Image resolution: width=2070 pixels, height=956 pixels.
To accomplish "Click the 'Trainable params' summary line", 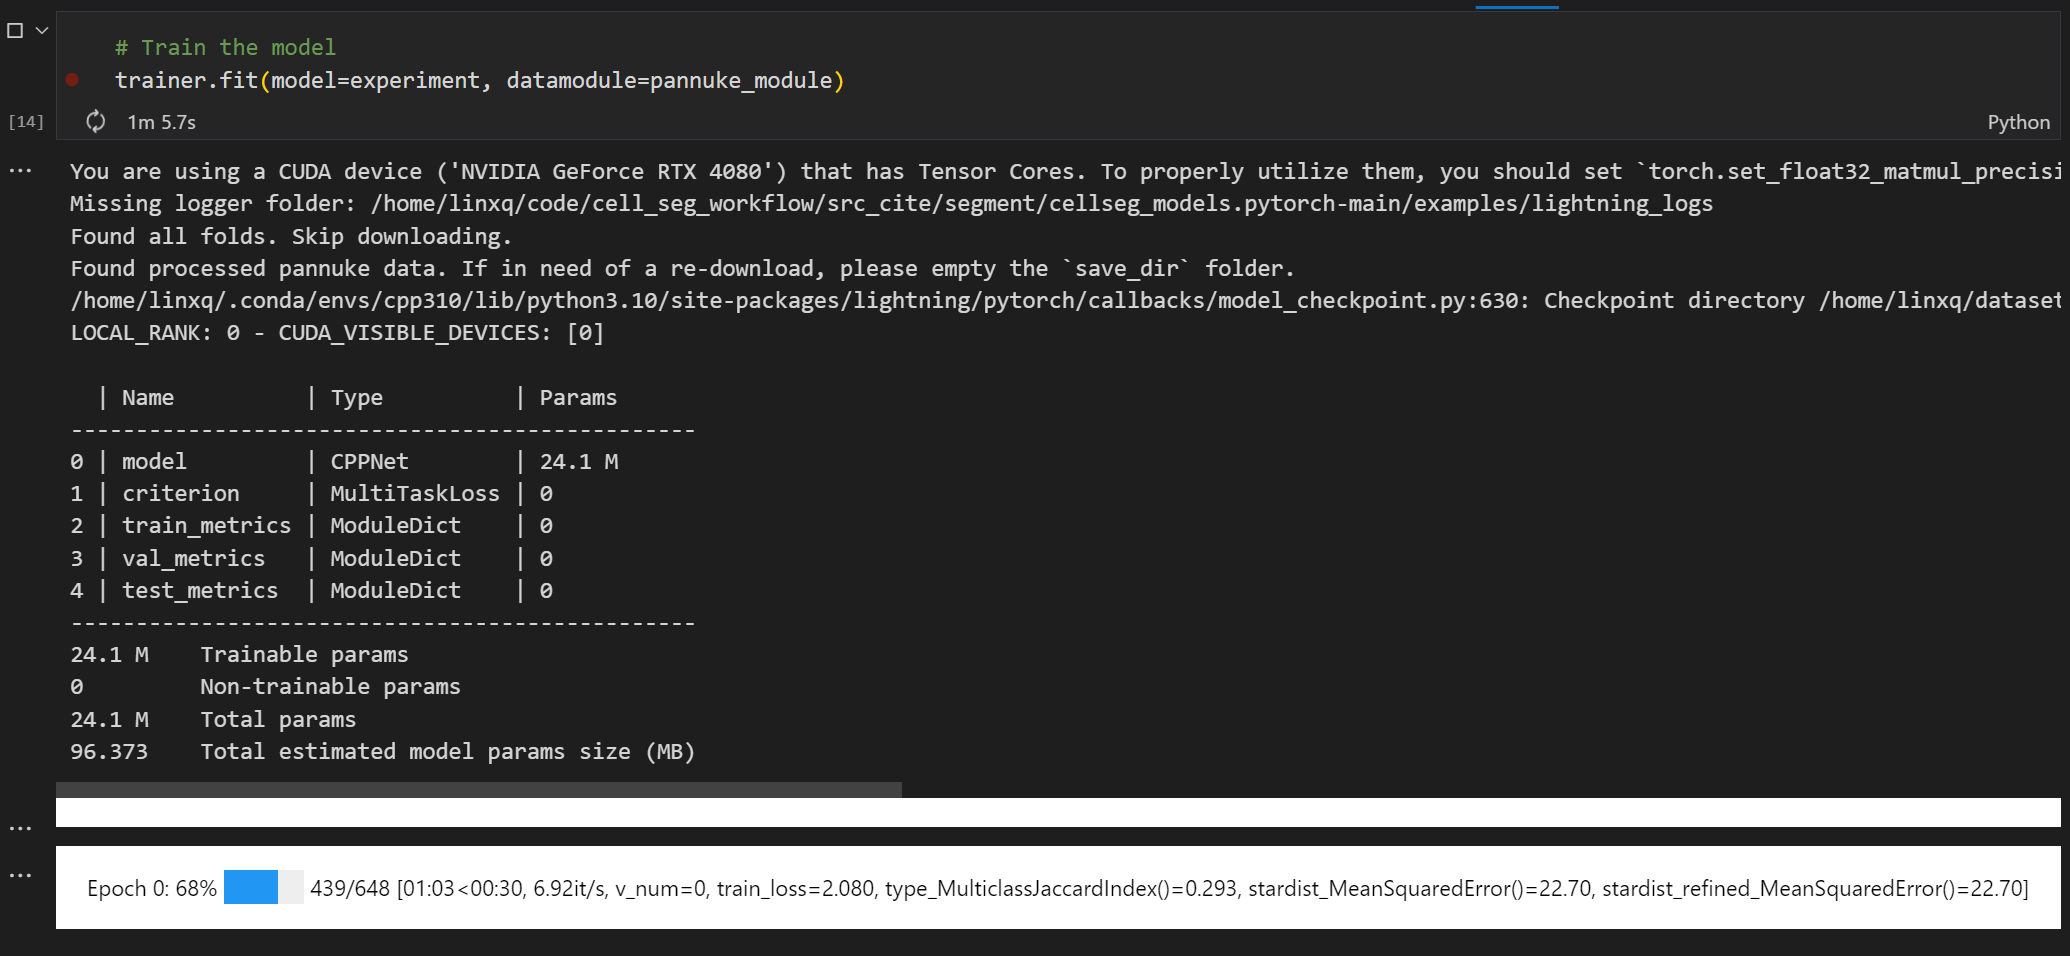I will click(x=239, y=654).
